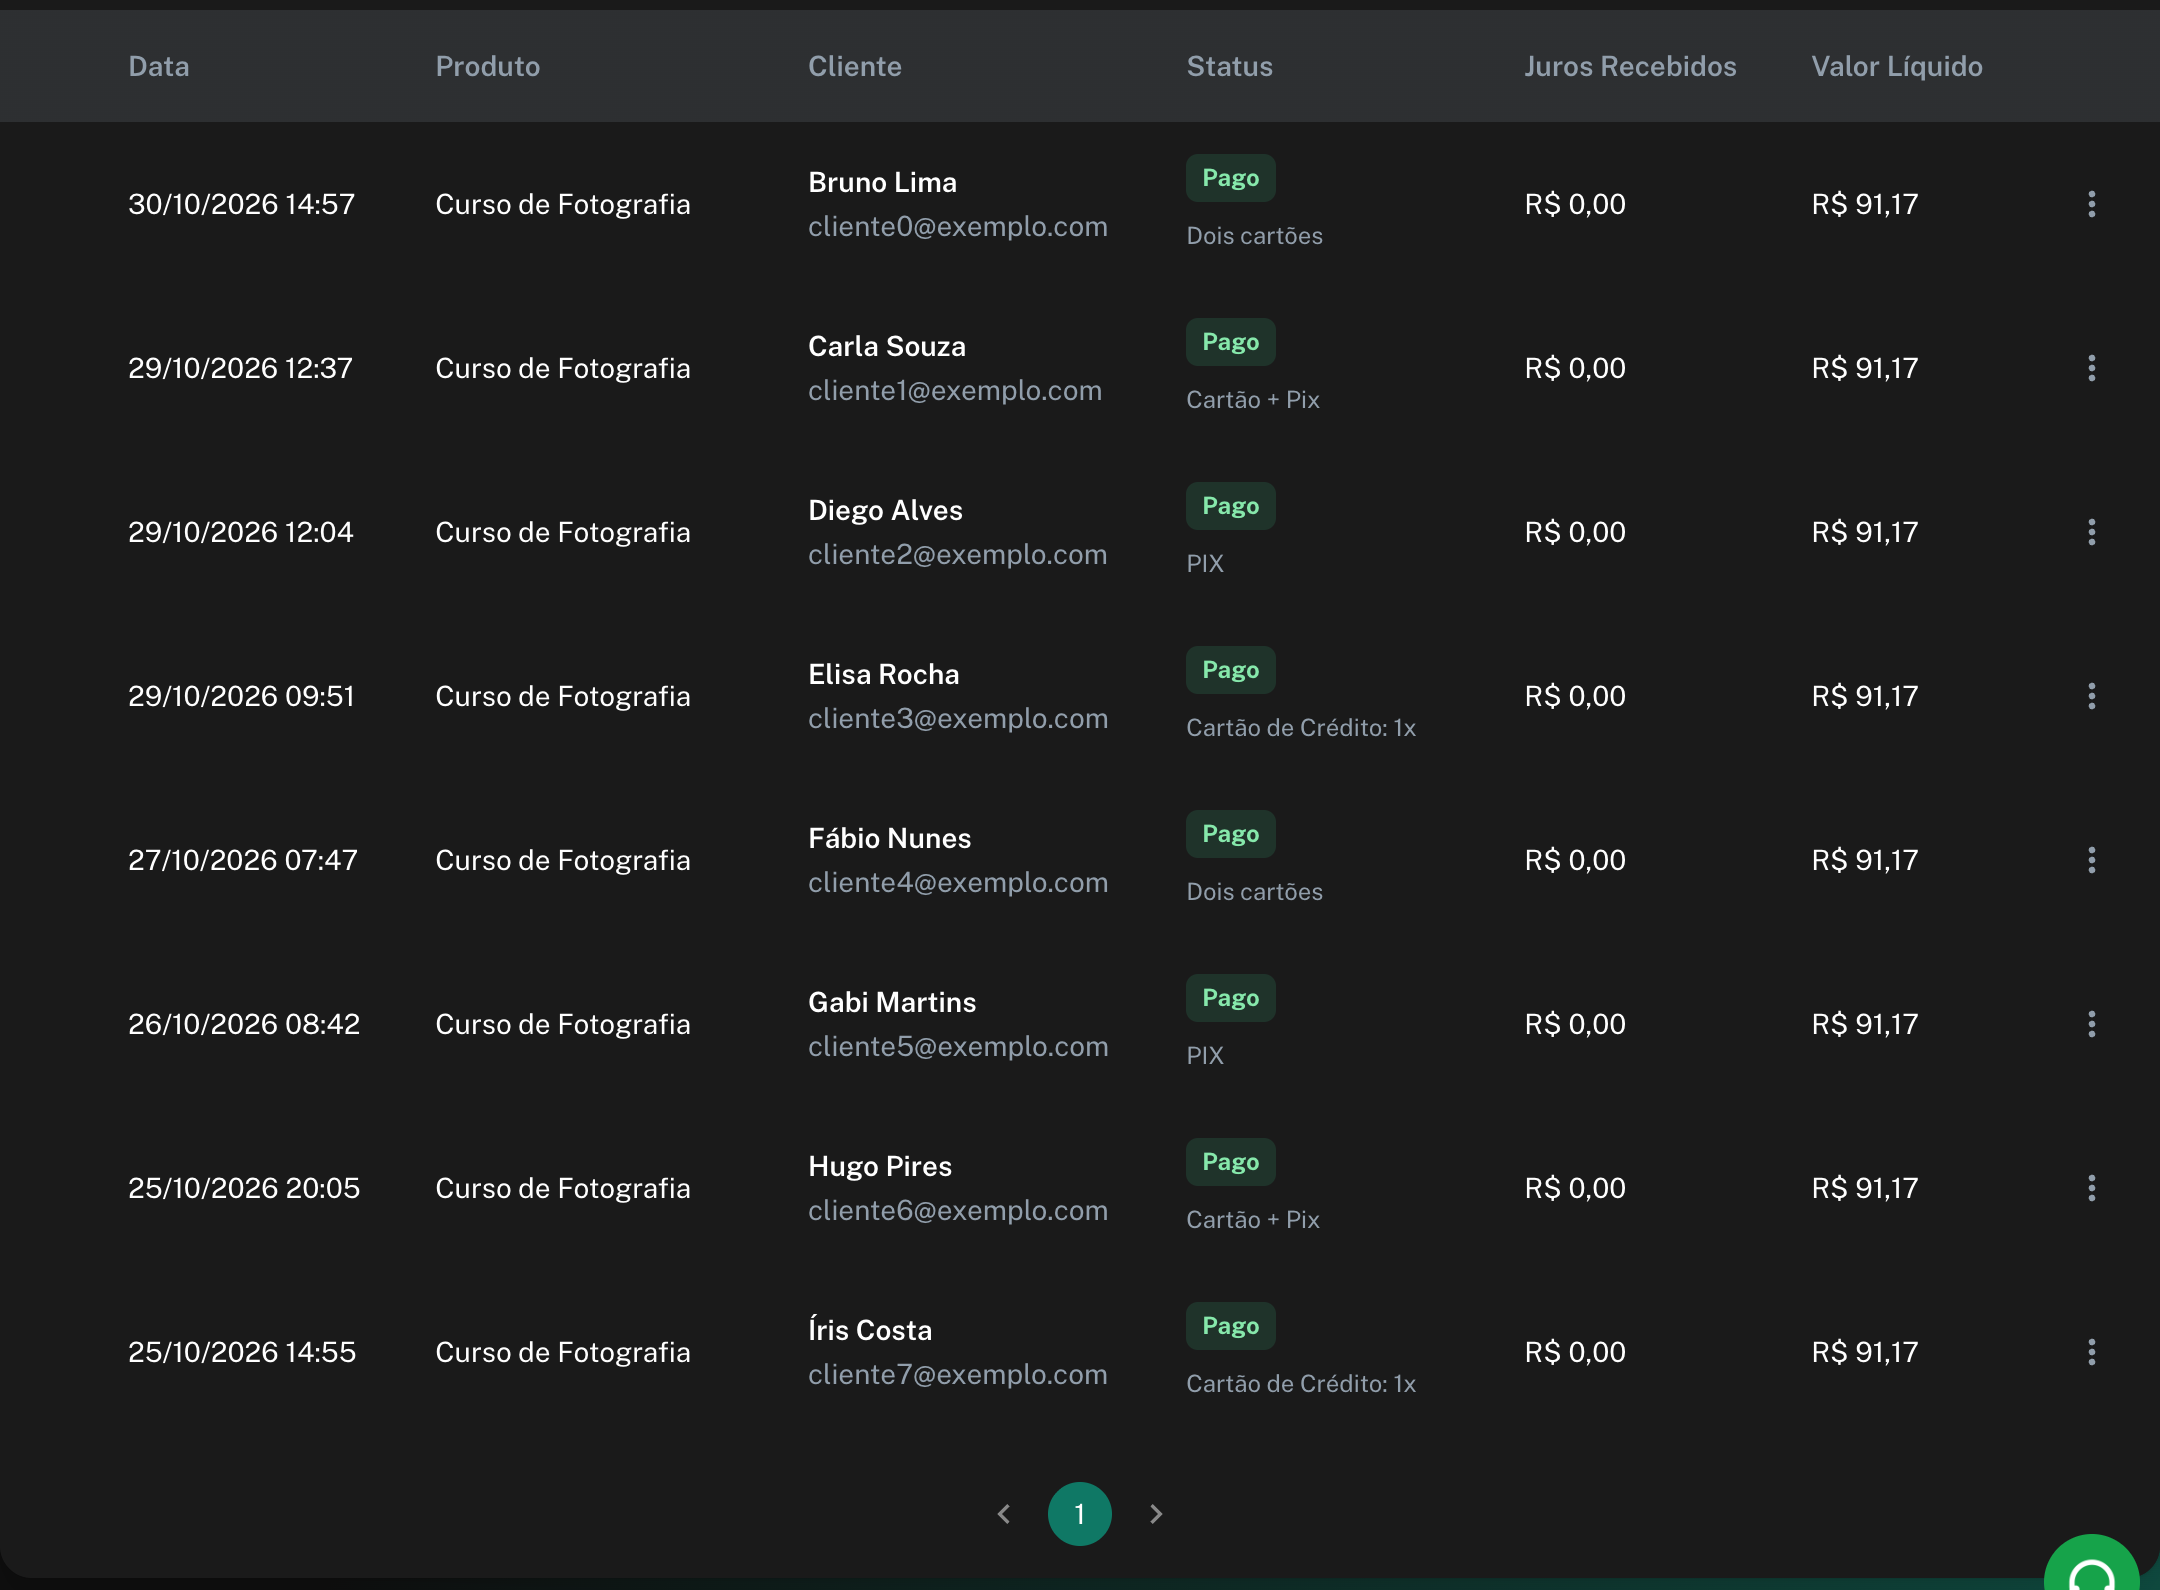Go to previous page arrow

point(1004,1514)
